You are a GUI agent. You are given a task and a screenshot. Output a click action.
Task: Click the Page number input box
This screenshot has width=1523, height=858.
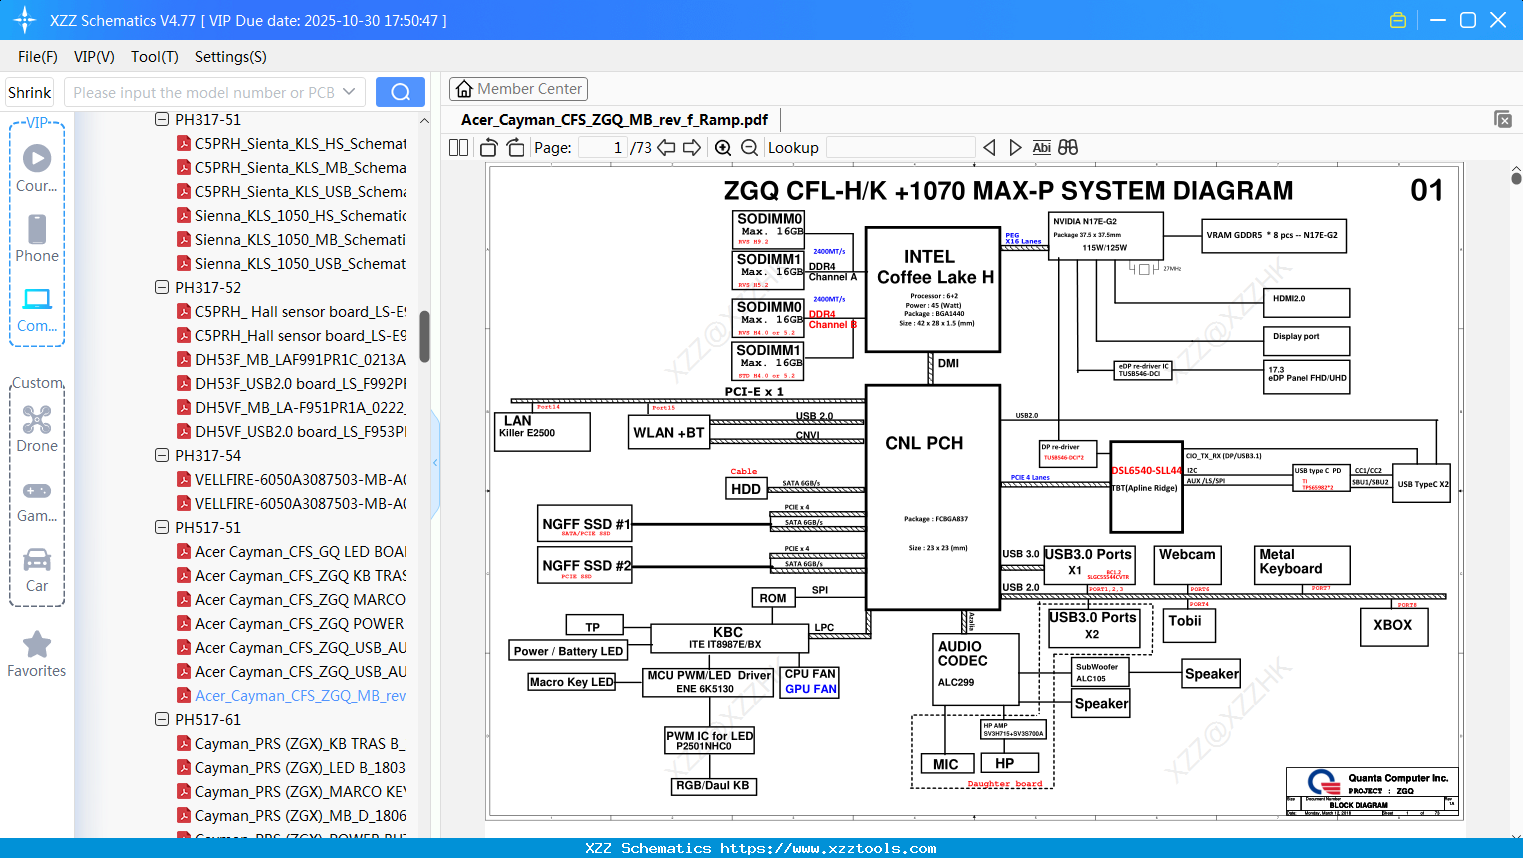tap(603, 147)
